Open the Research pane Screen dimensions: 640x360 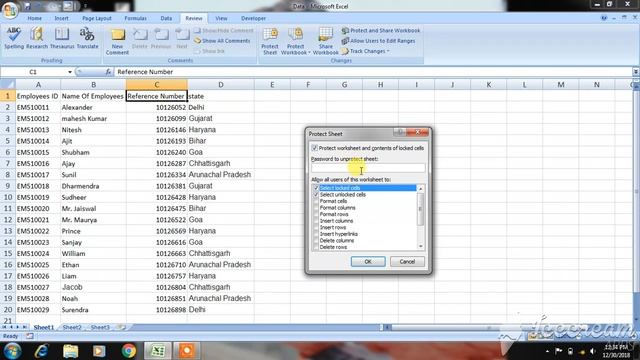(37, 38)
